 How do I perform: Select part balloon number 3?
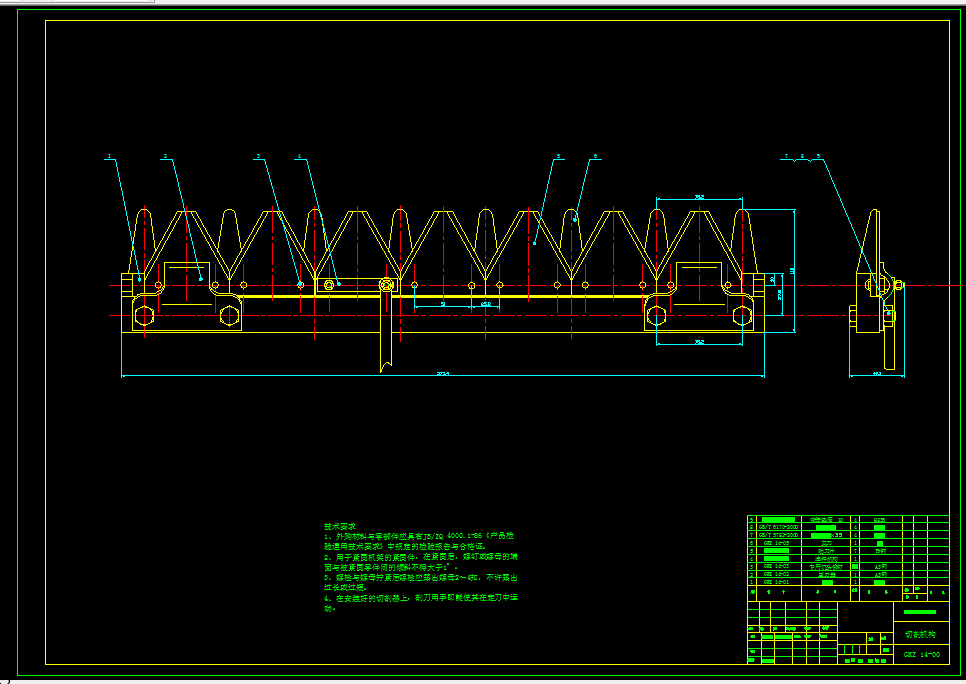coord(259,157)
